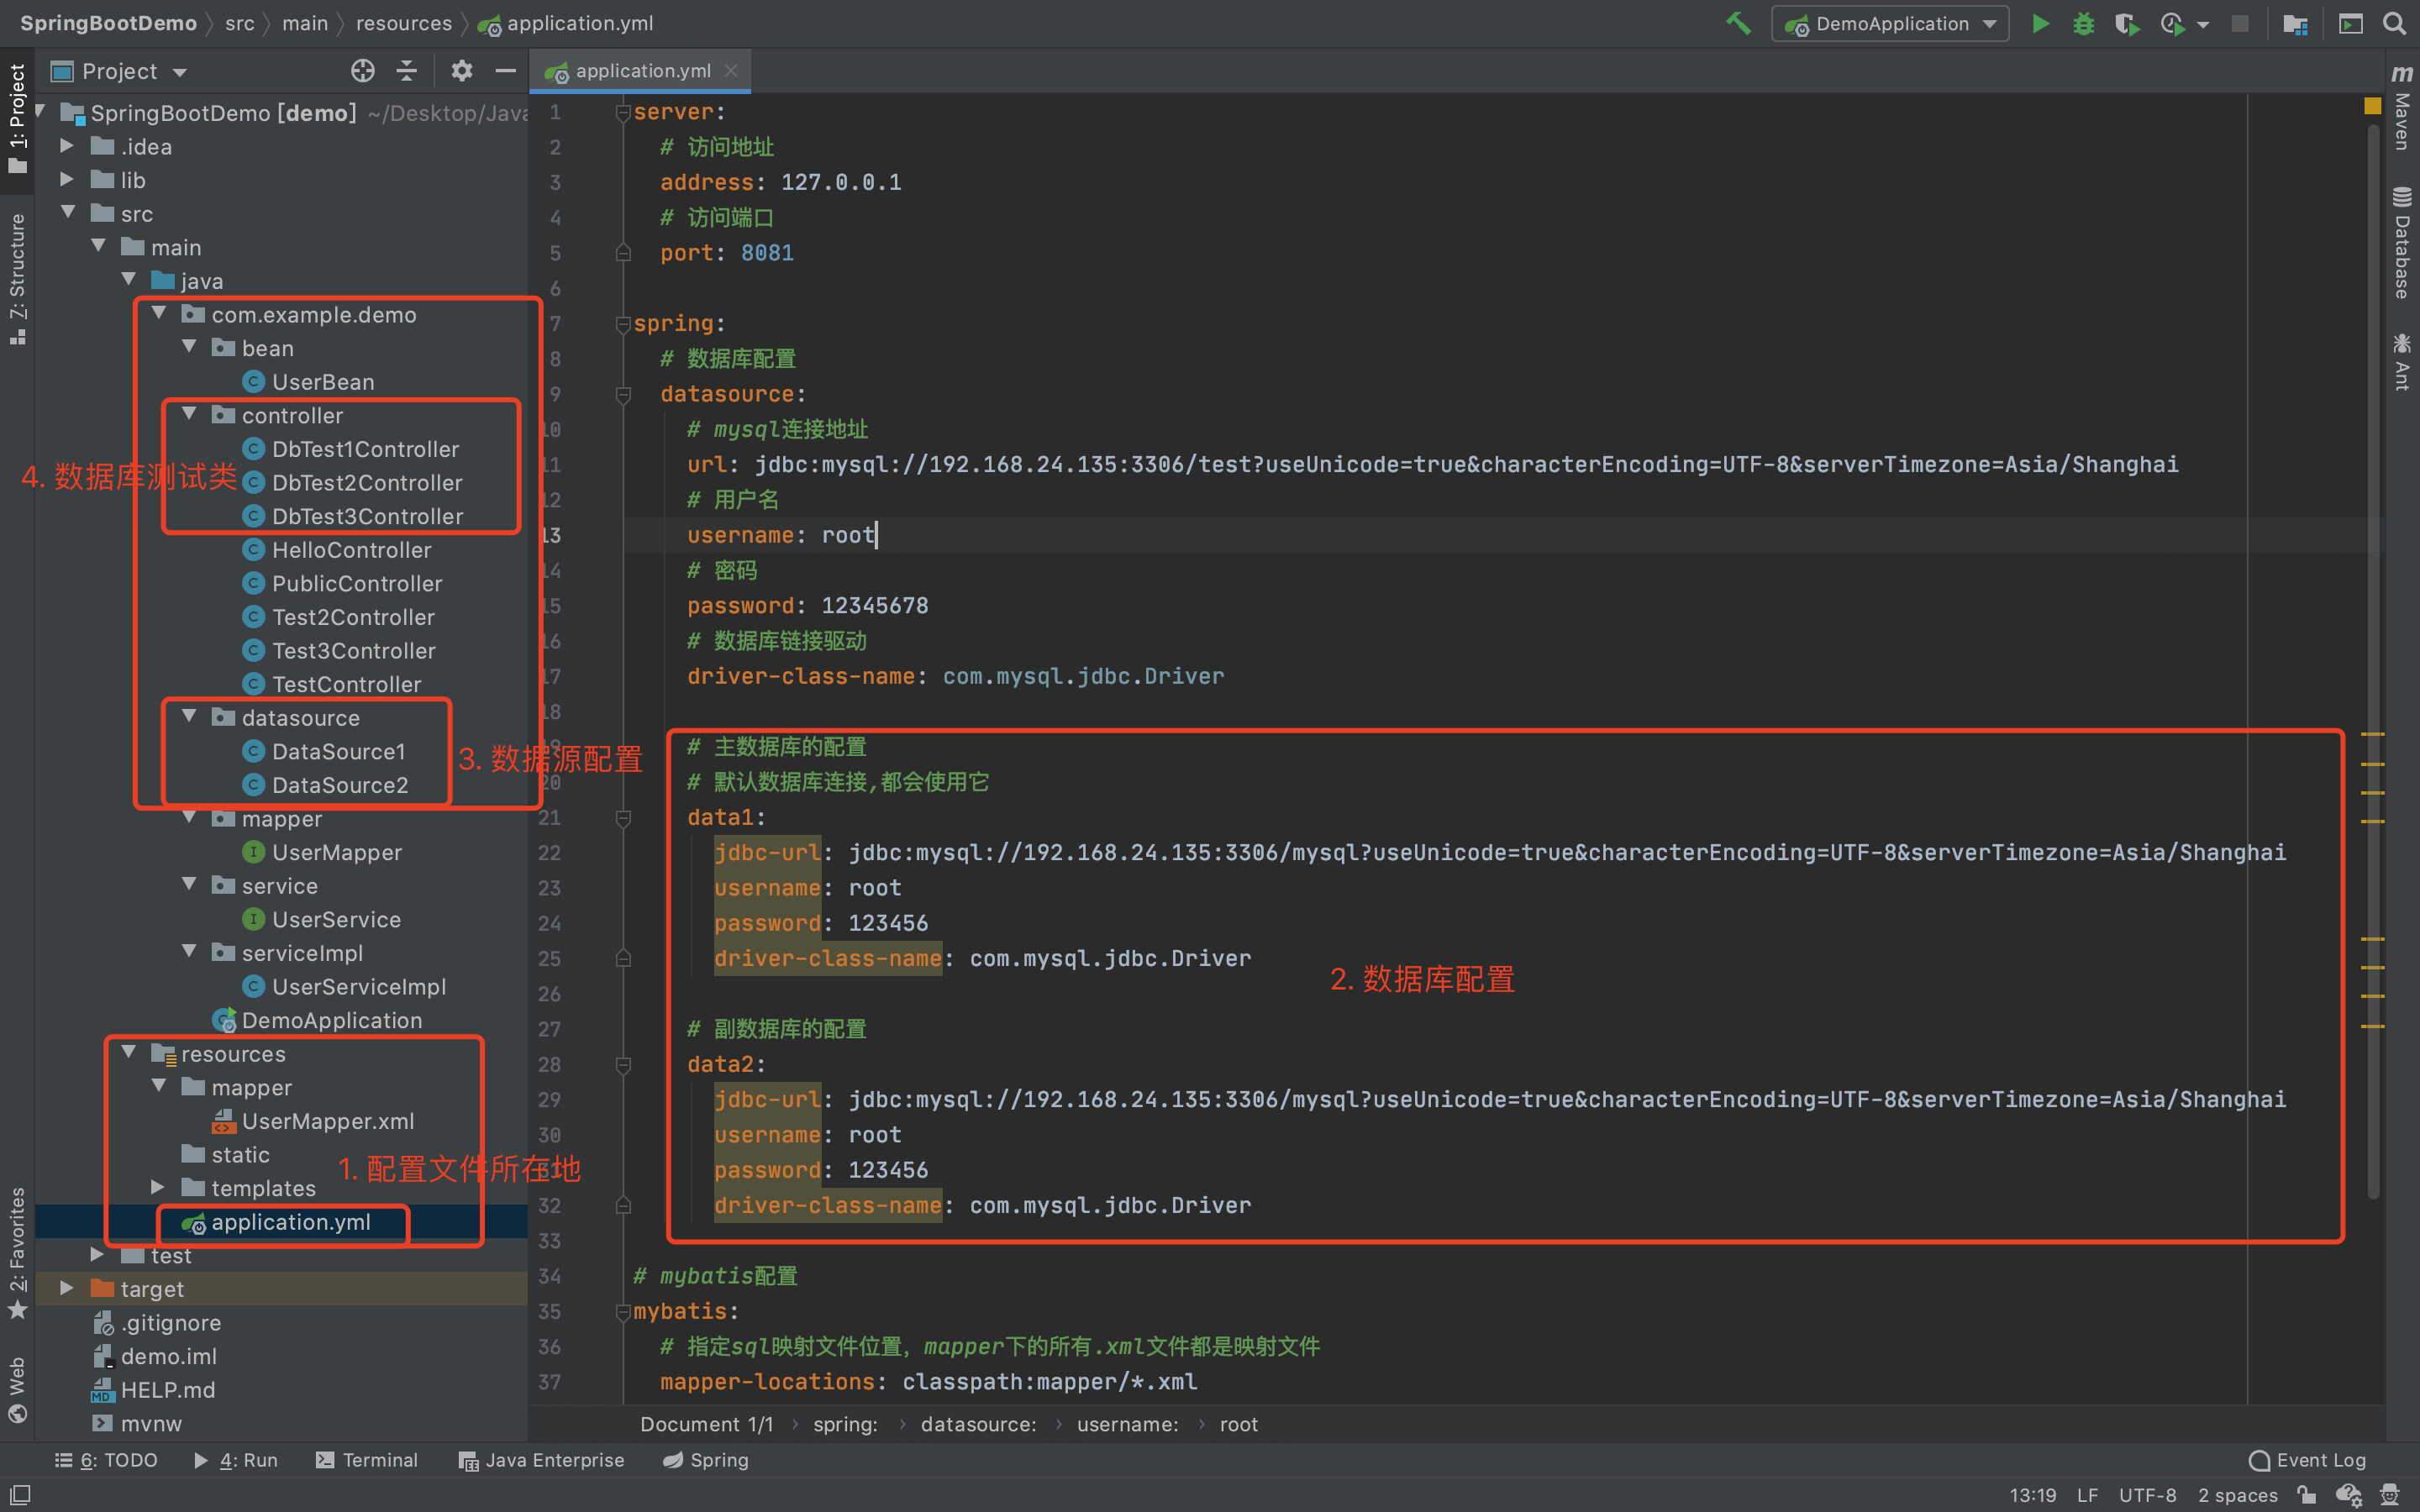The height and width of the screenshot is (1512, 2420).
Task: Open the Run Anything terminal window icon
Action: click(2350, 23)
